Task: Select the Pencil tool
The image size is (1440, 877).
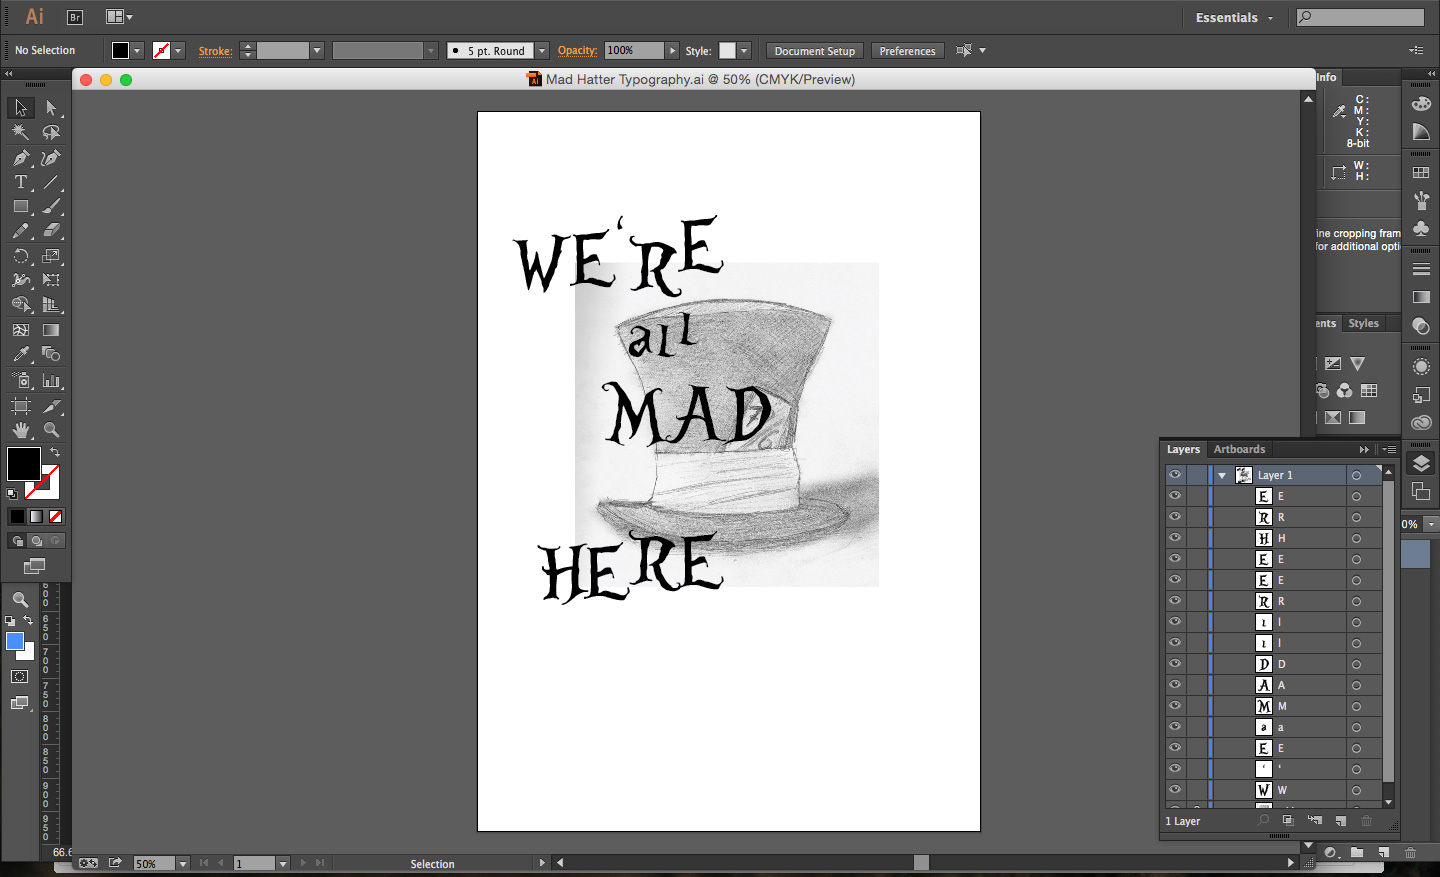Action: tap(21, 230)
